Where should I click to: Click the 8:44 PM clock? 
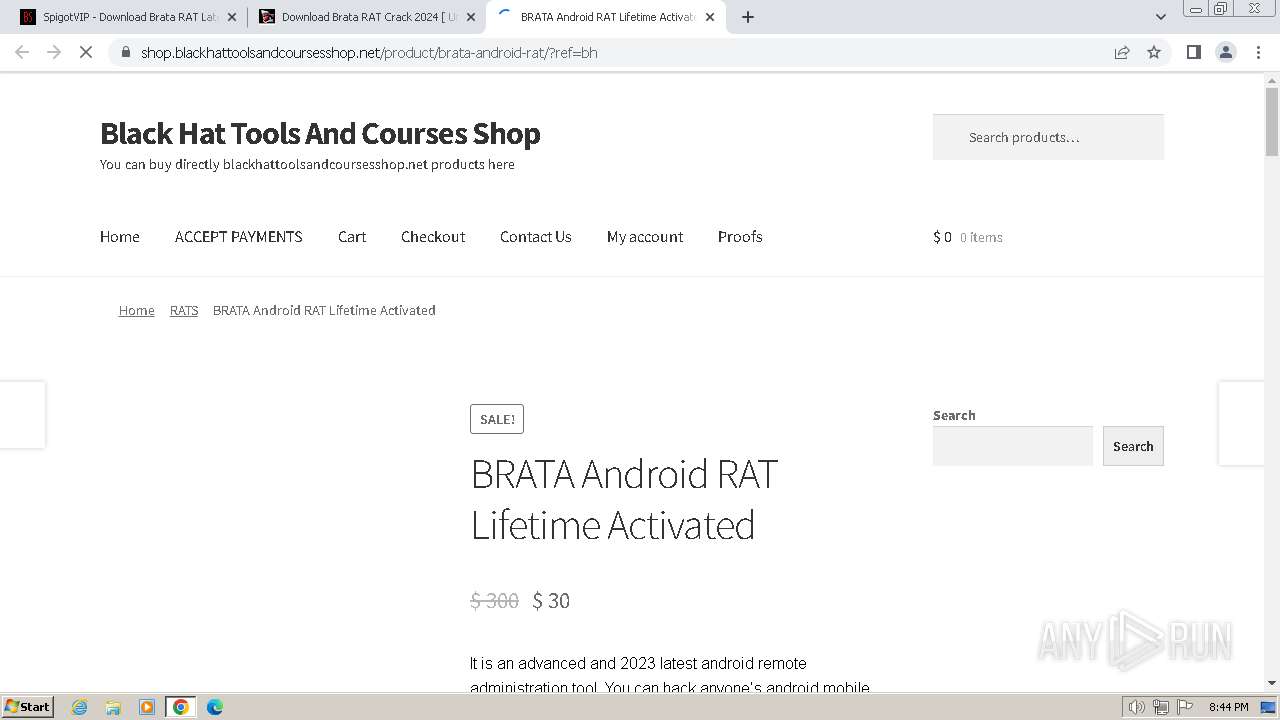(x=1229, y=707)
